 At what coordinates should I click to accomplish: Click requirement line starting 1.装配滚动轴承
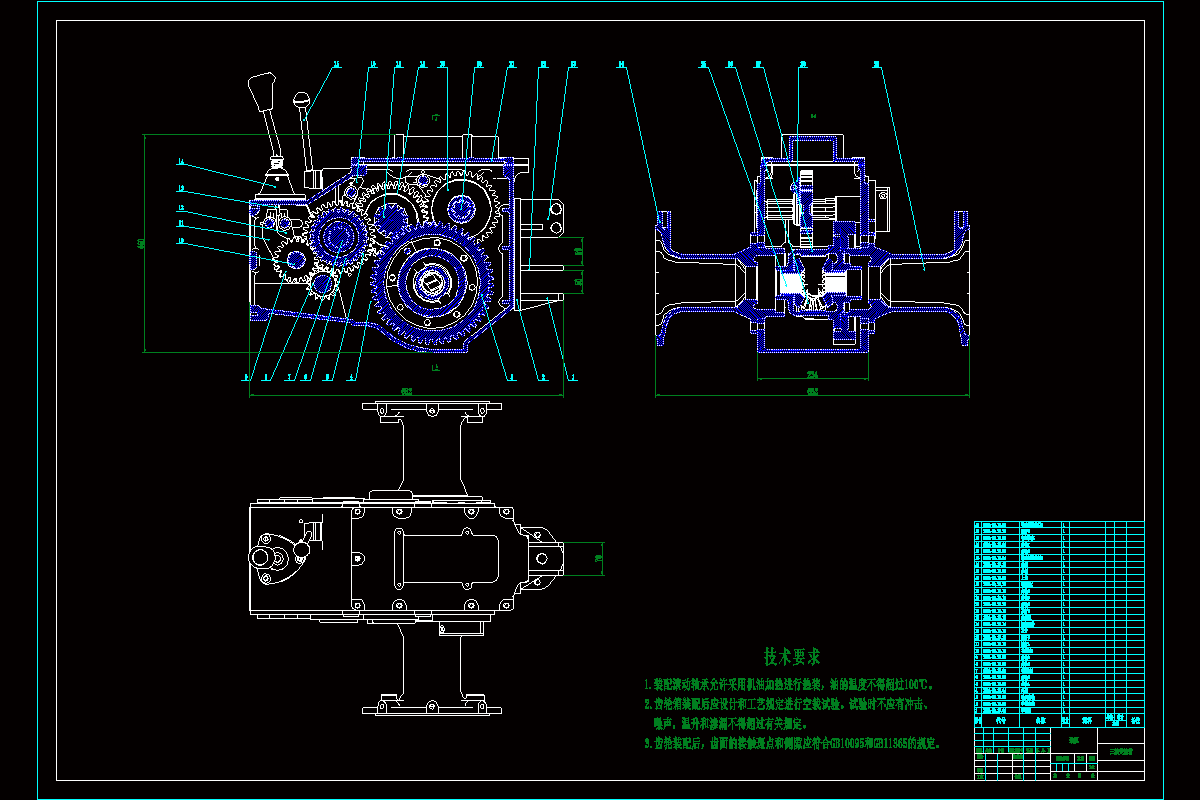[790, 685]
